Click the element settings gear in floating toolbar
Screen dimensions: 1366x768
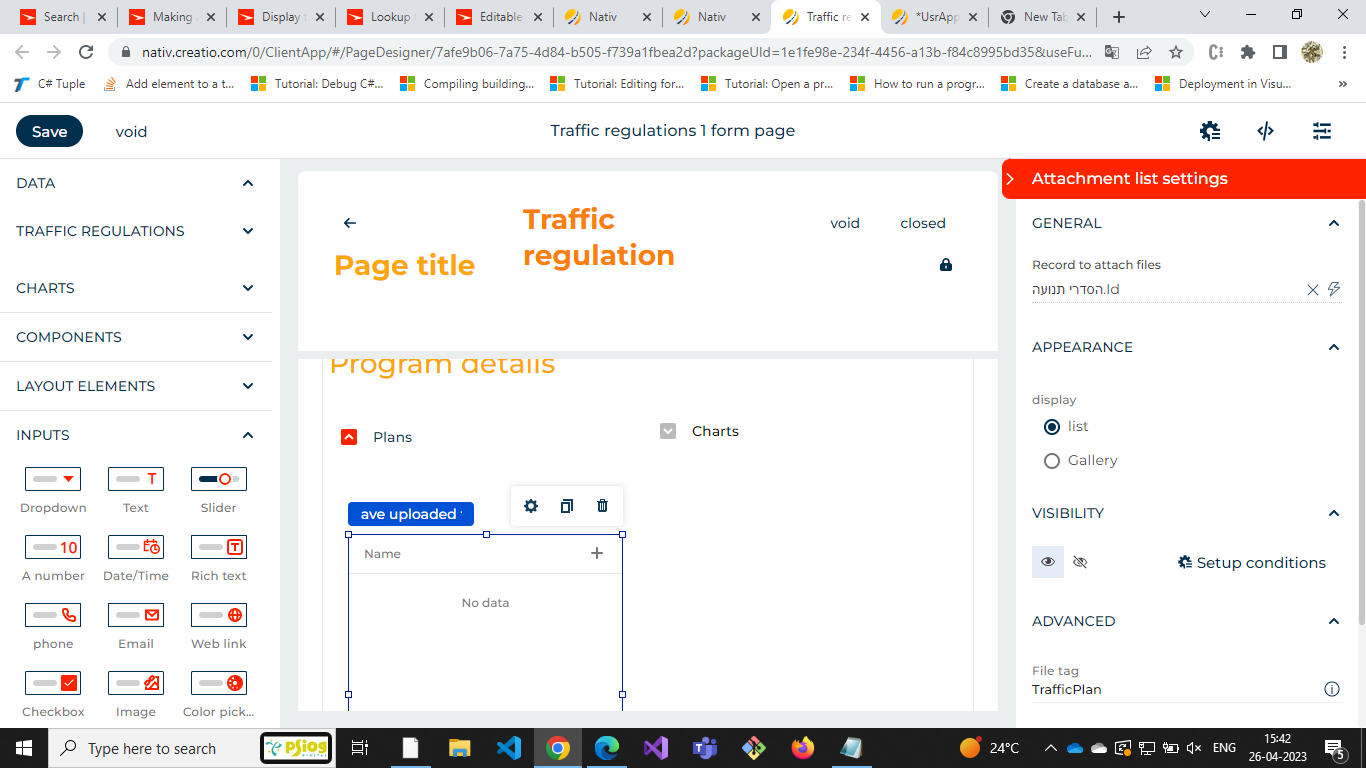tap(531, 506)
